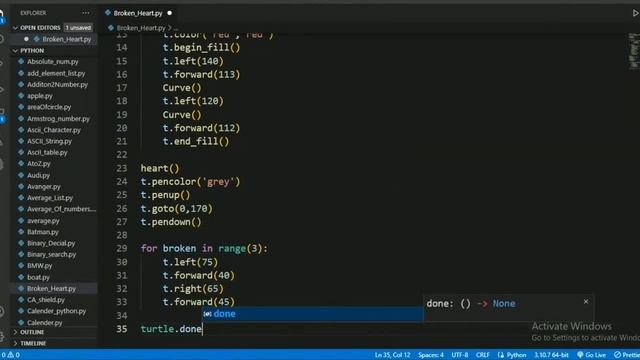Open the Explorer more actions ellipsis
Screen dimensions: 640x360
click(x=86, y=13)
